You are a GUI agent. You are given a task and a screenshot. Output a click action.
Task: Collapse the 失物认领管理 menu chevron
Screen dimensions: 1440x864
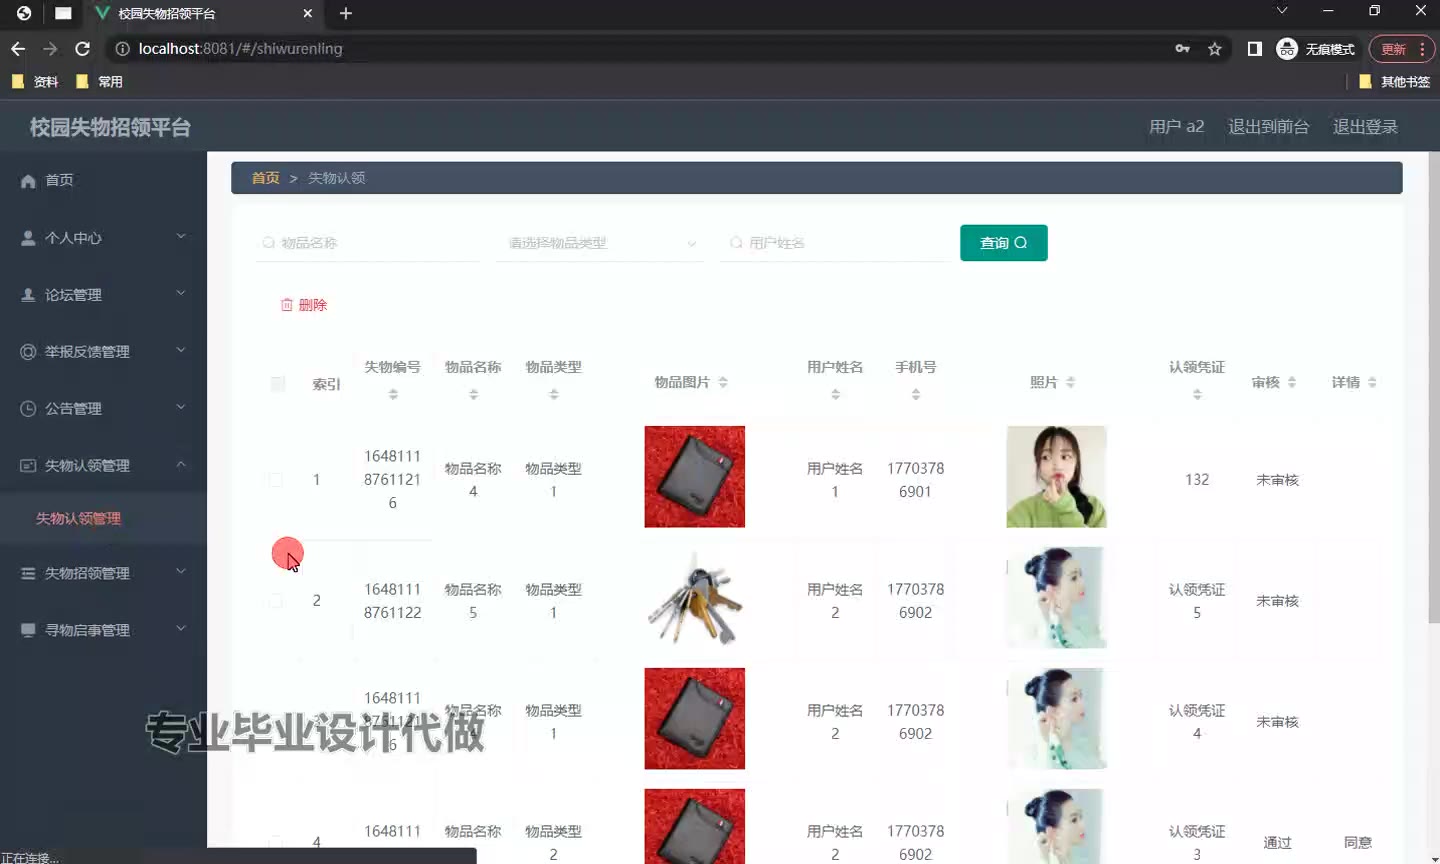pyautogui.click(x=181, y=465)
